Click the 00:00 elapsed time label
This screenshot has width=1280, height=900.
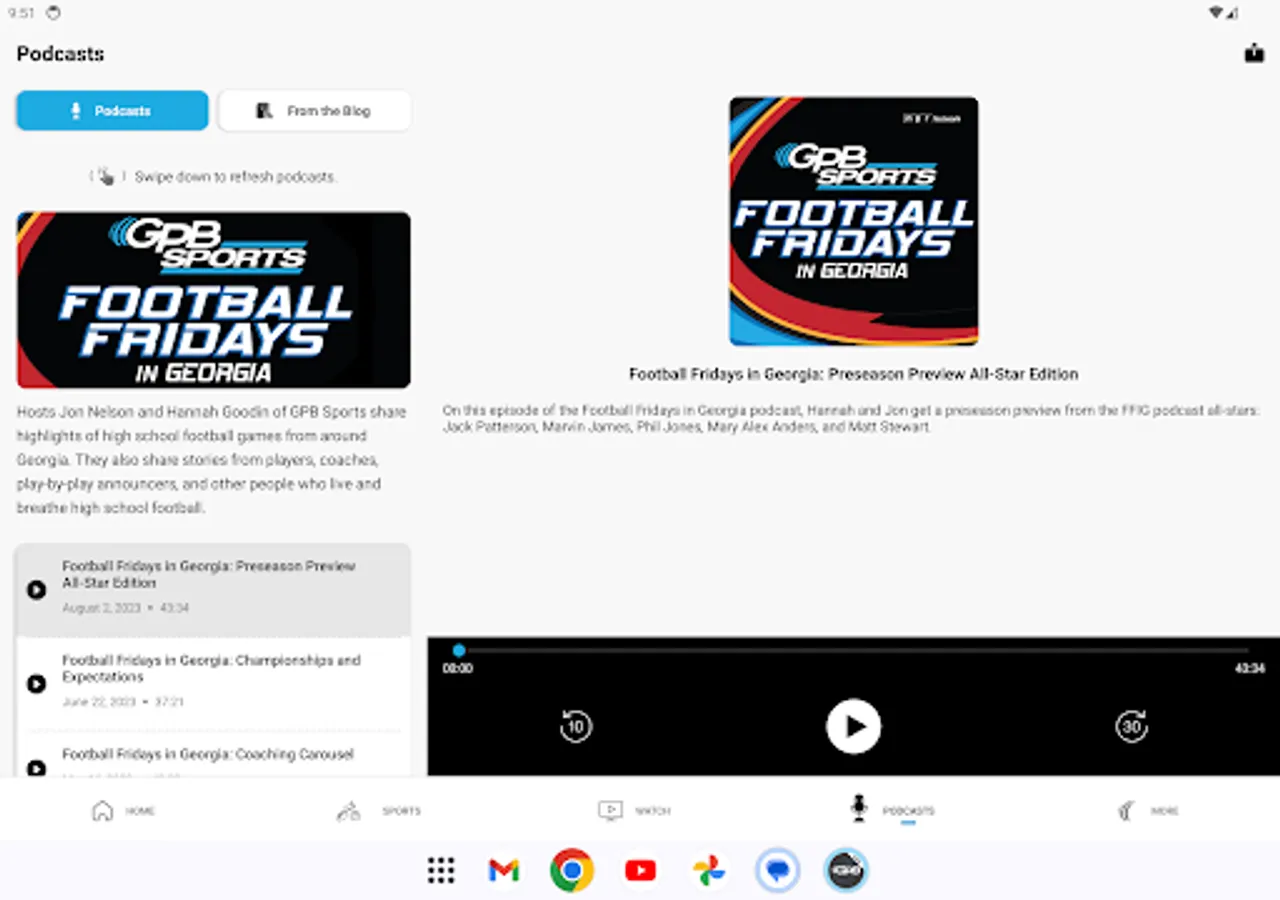[458, 668]
